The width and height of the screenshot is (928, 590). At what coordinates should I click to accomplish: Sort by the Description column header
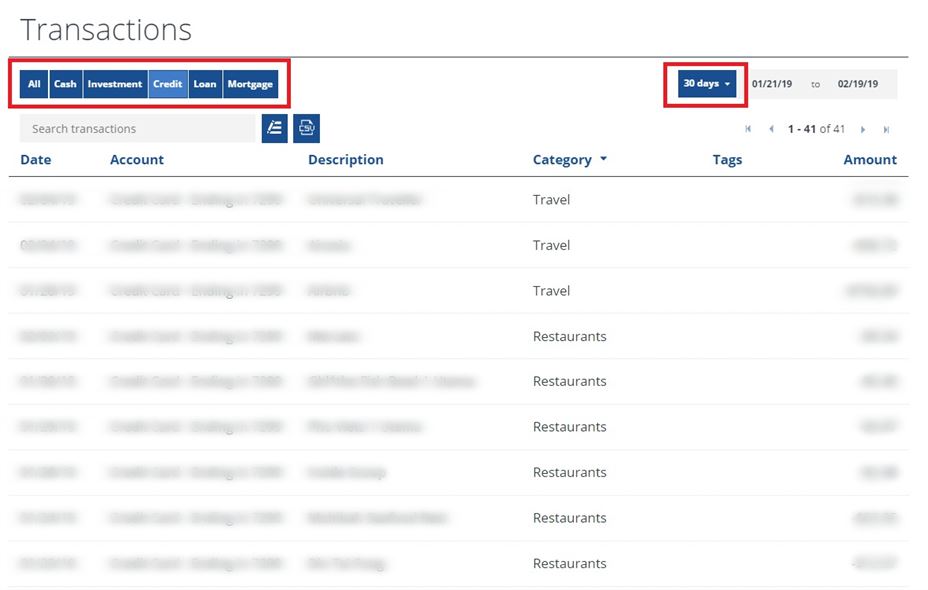(x=345, y=160)
